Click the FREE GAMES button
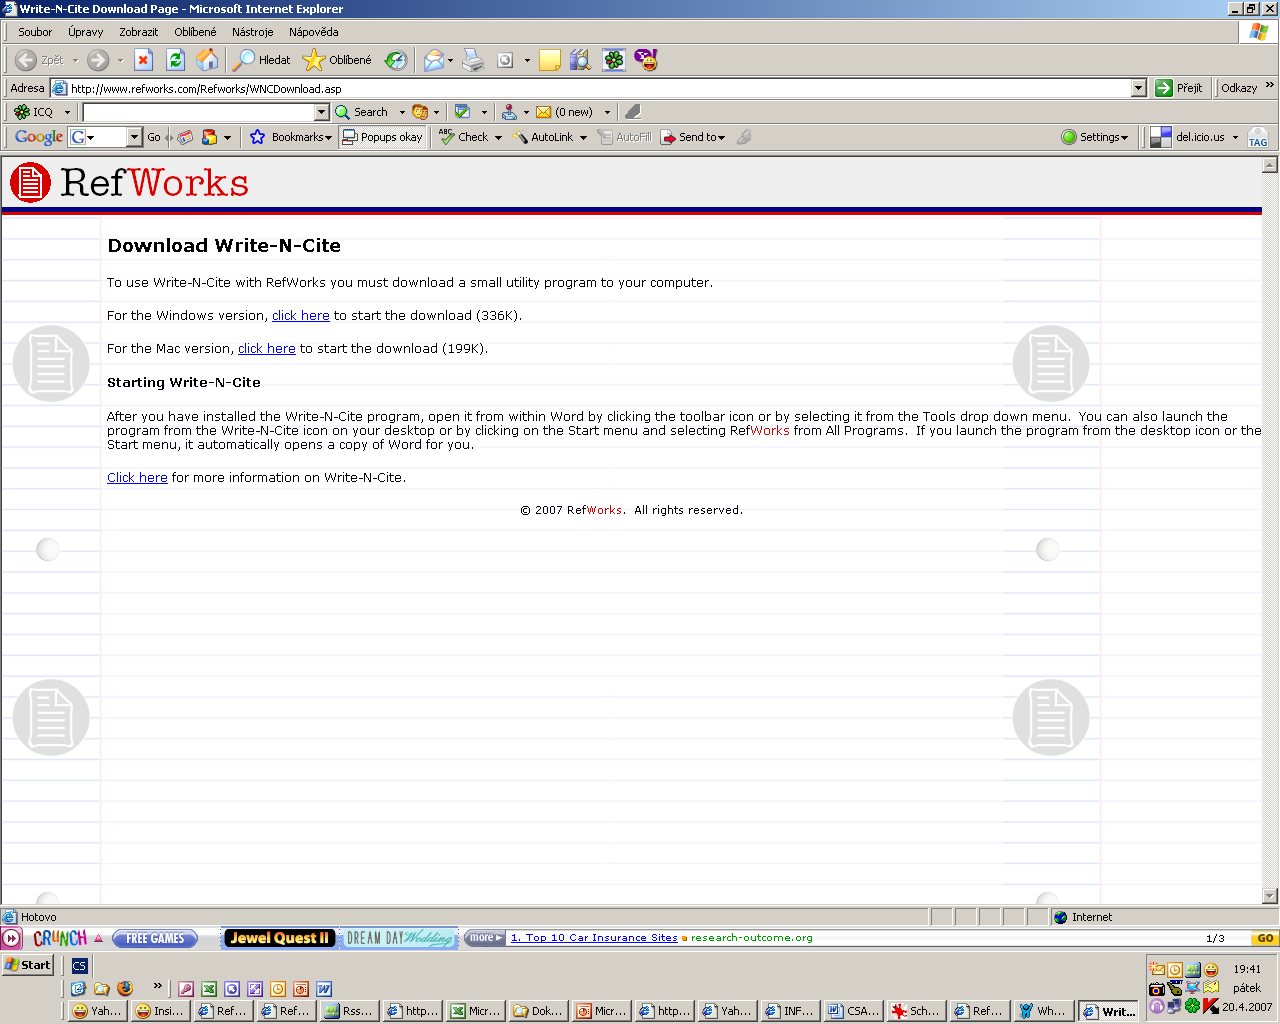The height and width of the screenshot is (1024, 1280). 155,938
